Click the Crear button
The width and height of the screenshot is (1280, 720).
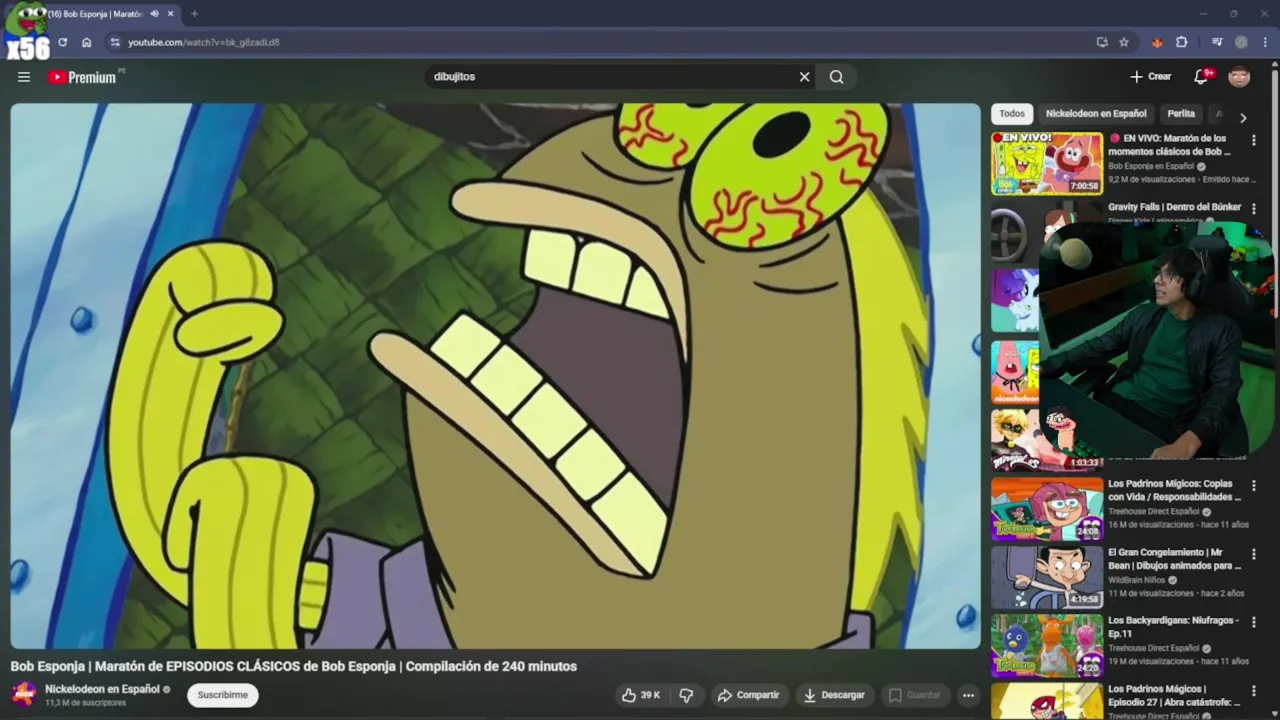[1150, 77]
